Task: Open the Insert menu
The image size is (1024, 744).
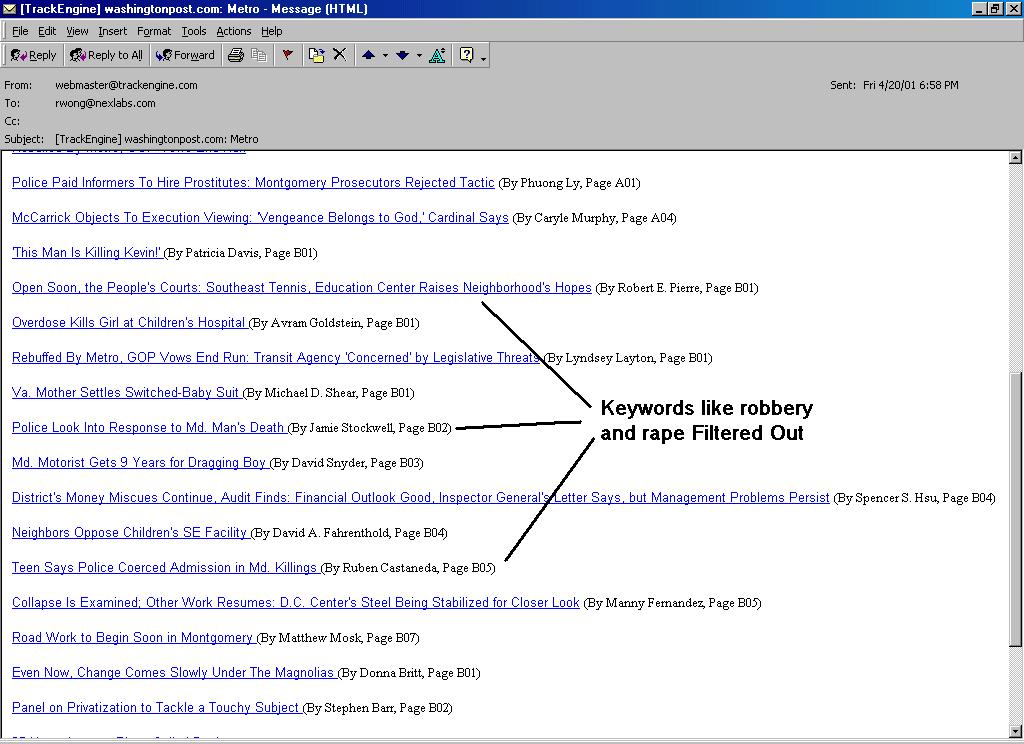Action: [113, 31]
